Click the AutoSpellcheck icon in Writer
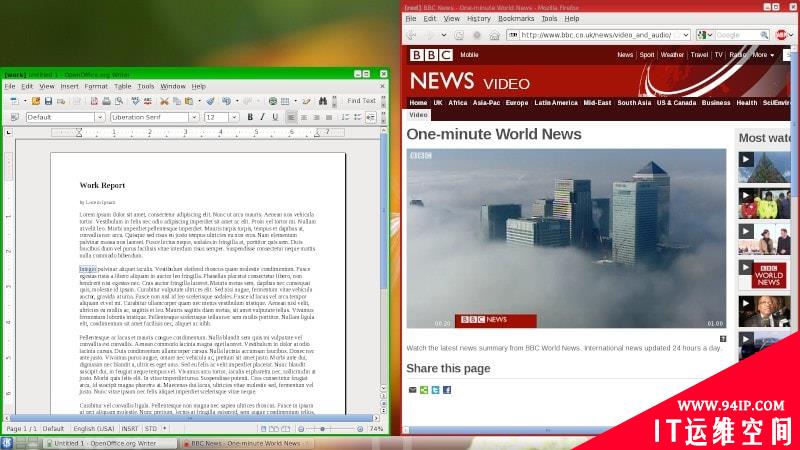The image size is (800, 450). pos(147,101)
